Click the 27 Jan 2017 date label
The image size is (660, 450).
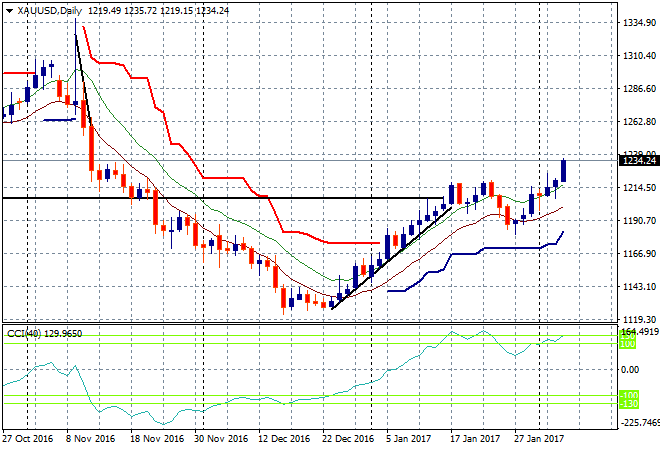(539, 439)
